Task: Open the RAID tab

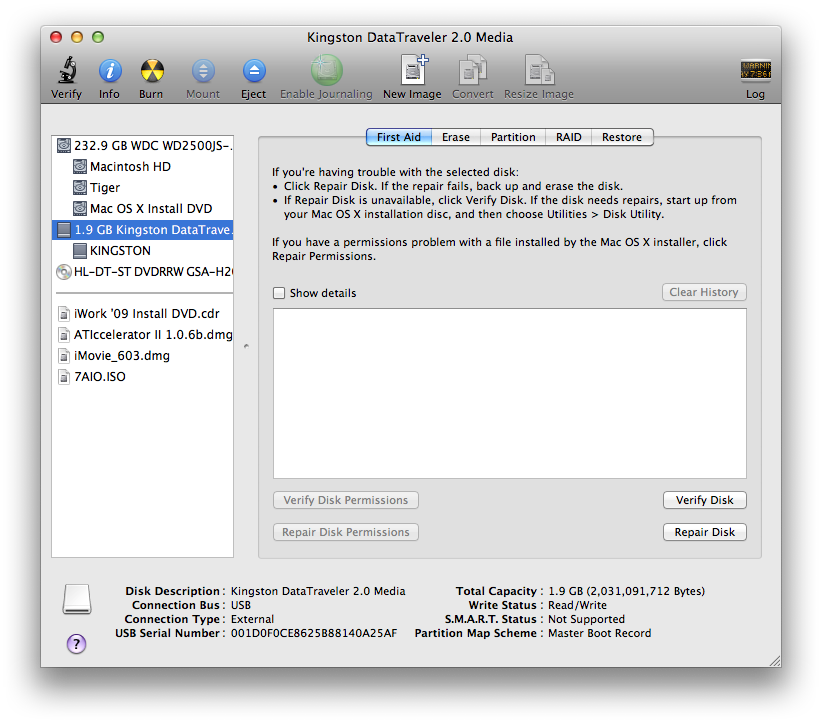Action: point(569,137)
